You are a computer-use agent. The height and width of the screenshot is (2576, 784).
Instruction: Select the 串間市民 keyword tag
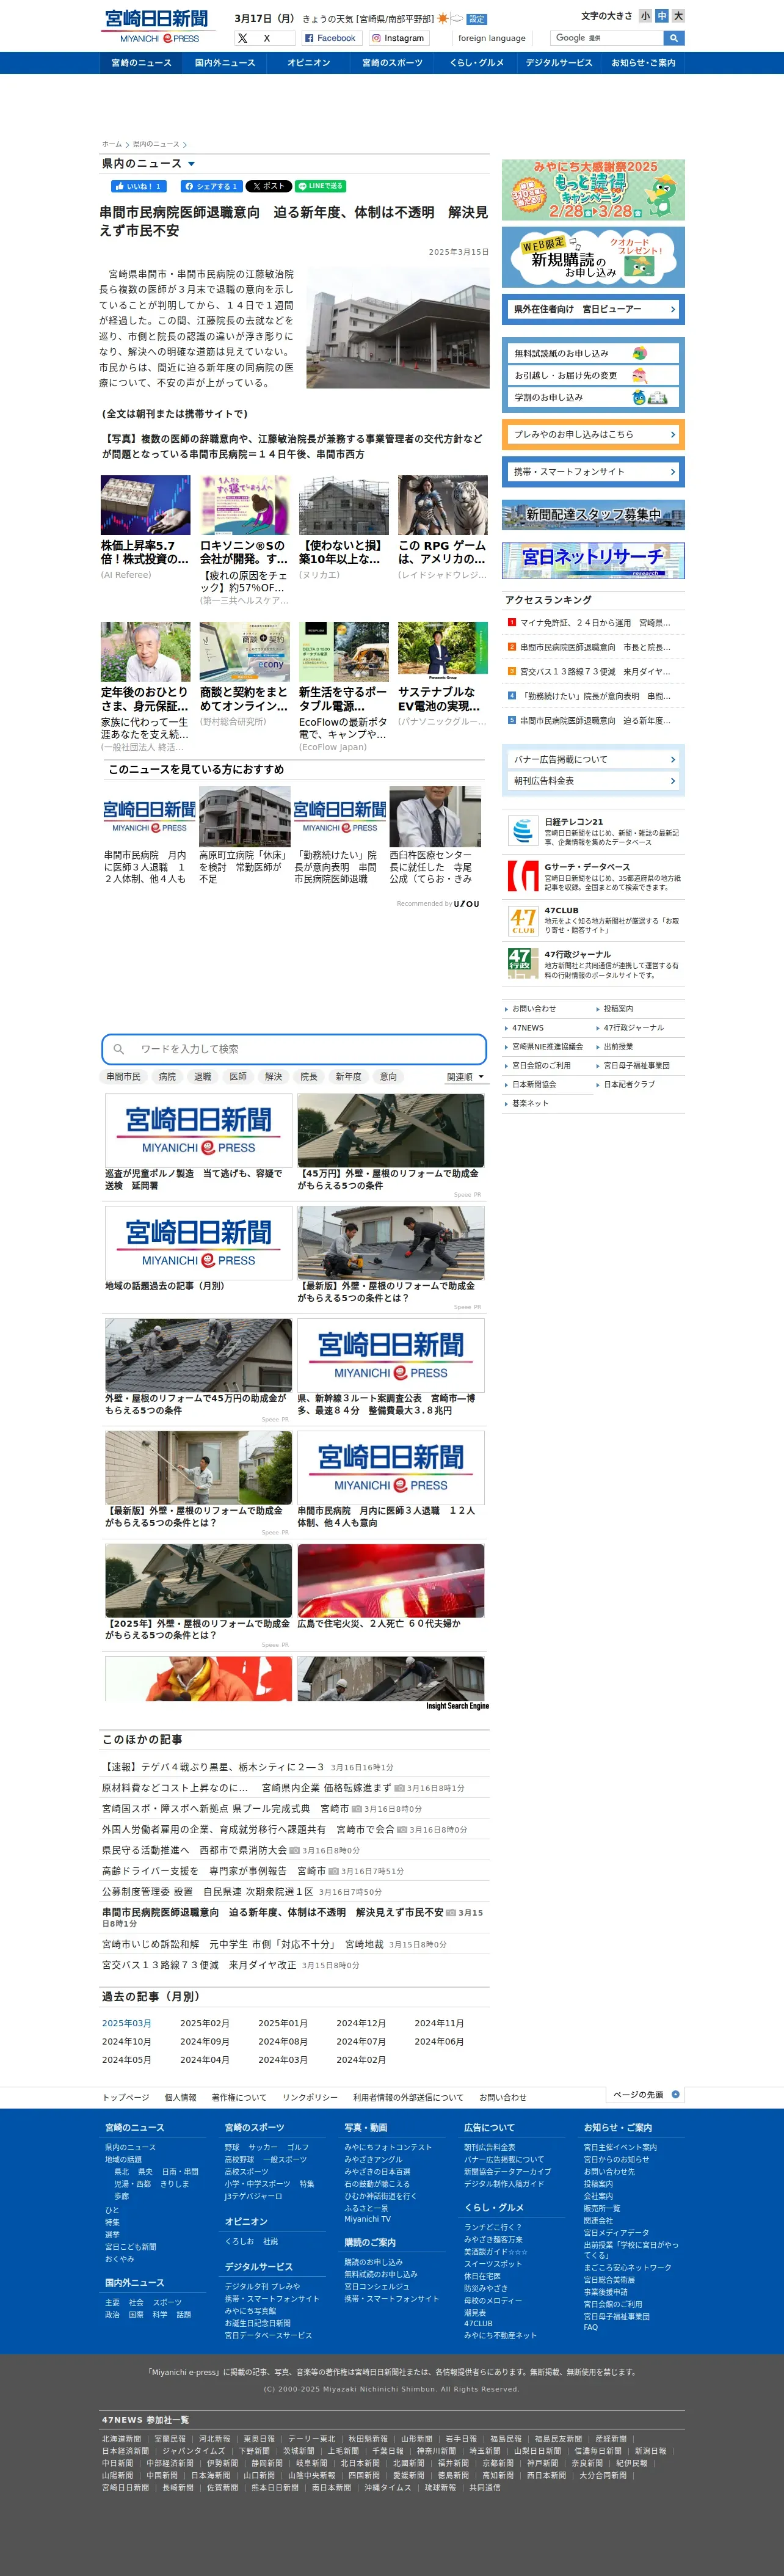[124, 1077]
